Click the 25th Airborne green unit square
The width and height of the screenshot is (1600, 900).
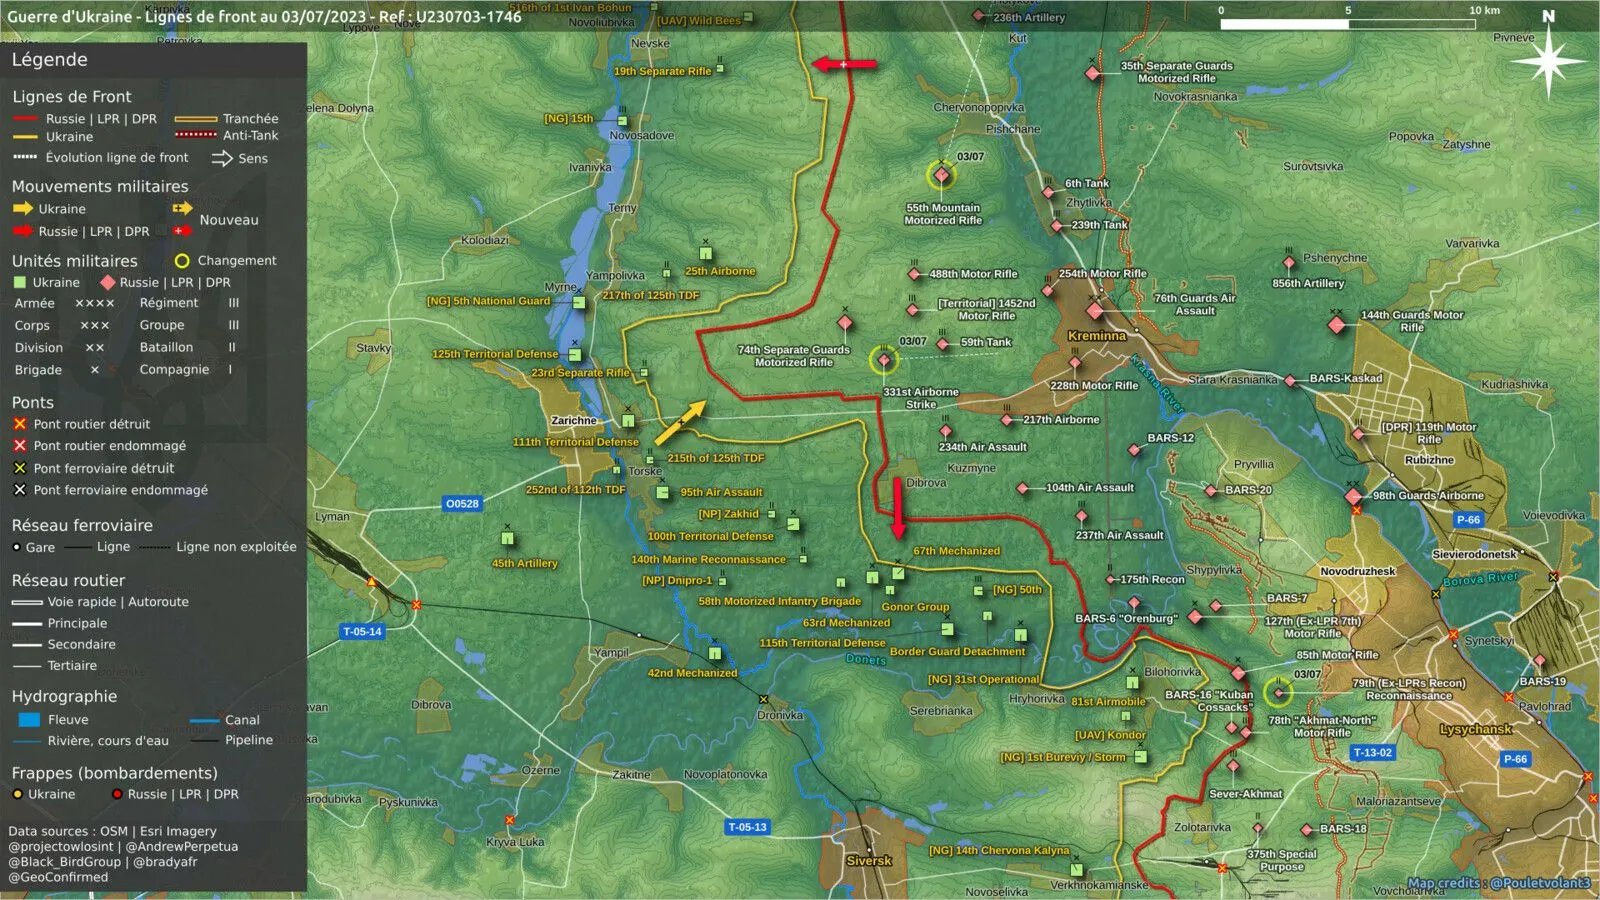(706, 253)
